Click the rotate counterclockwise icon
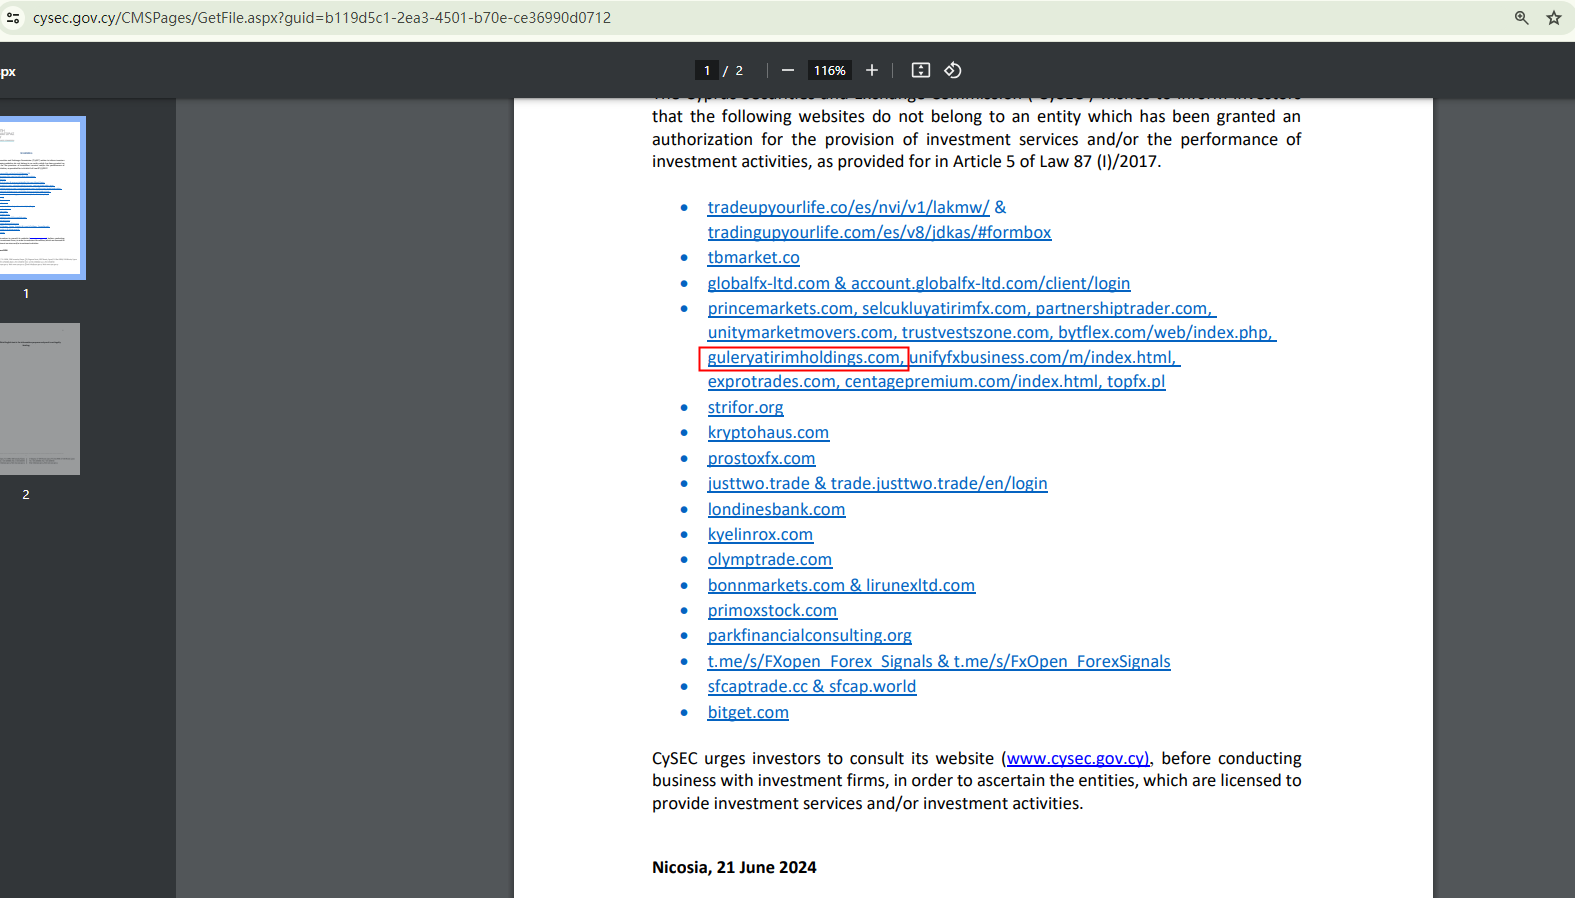The height and width of the screenshot is (898, 1575). tap(953, 70)
